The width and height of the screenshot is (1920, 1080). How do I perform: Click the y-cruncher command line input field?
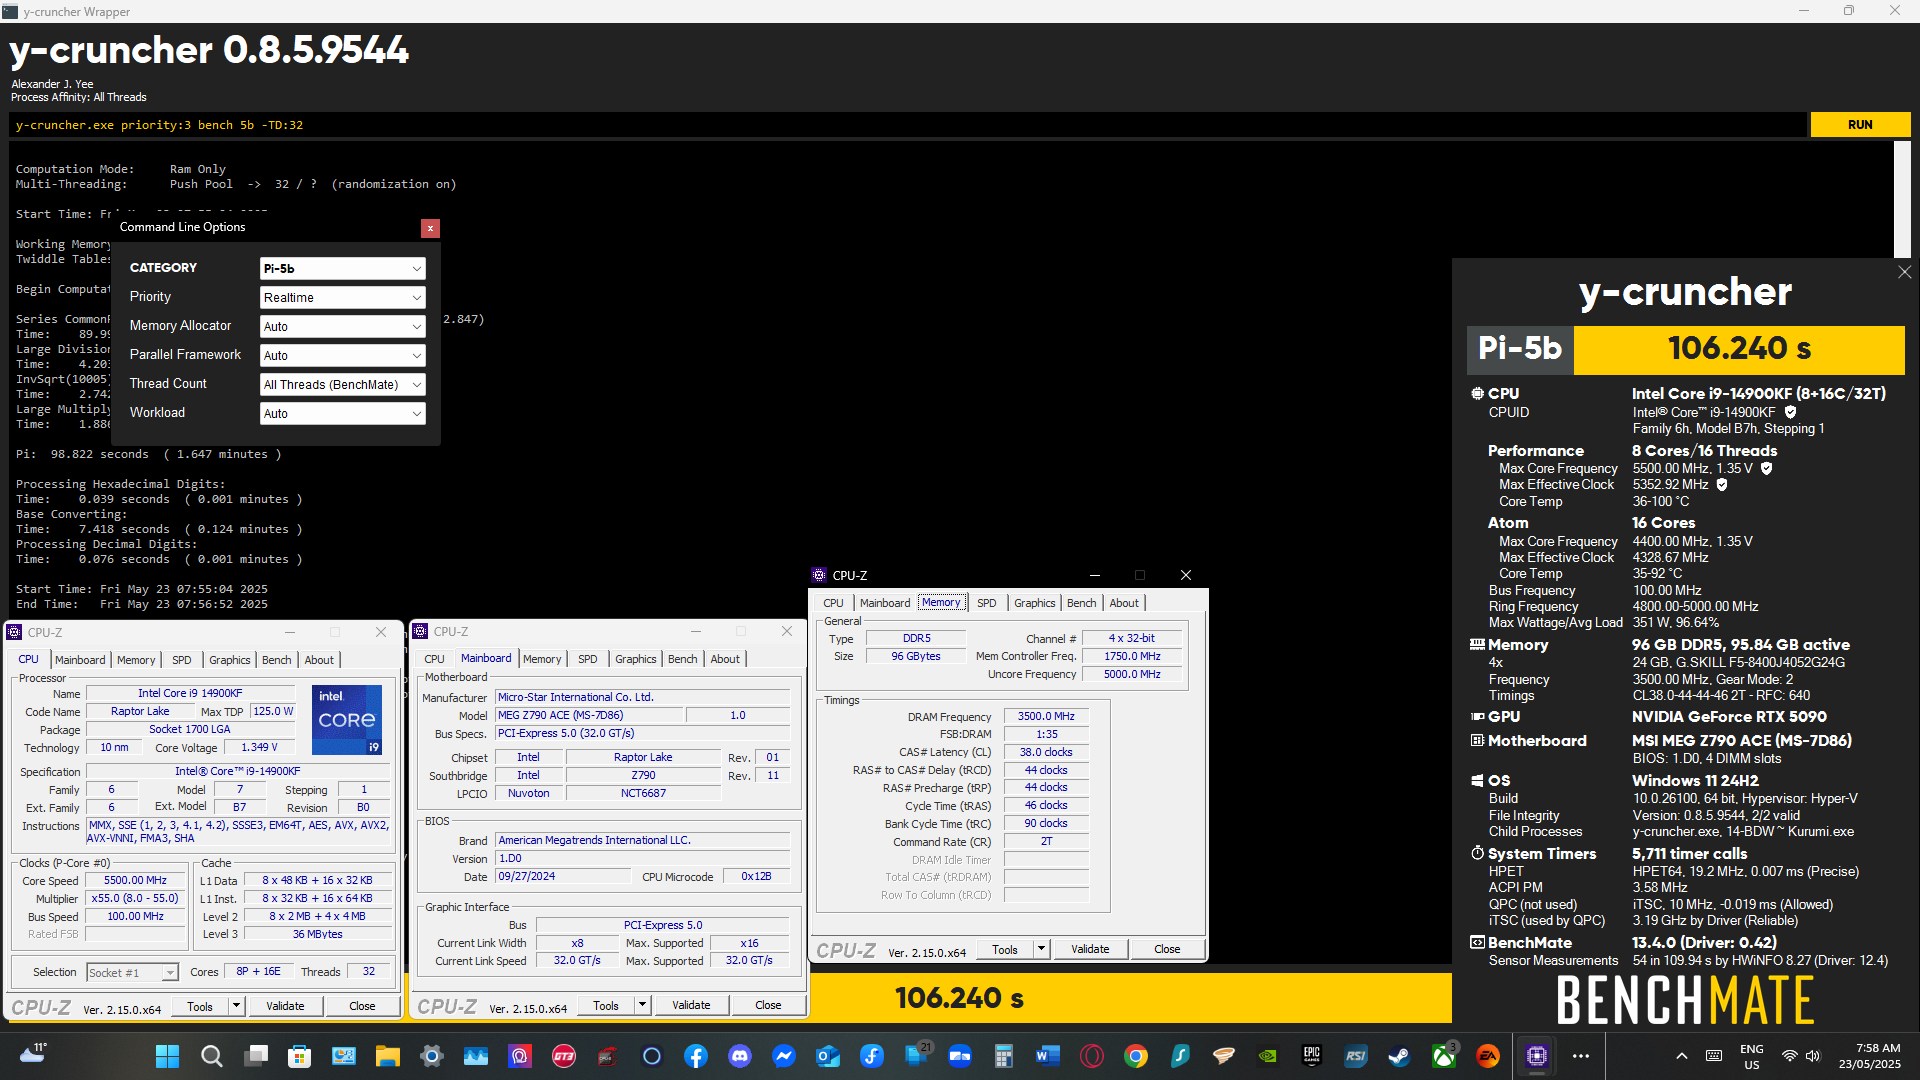pos(908,125)
